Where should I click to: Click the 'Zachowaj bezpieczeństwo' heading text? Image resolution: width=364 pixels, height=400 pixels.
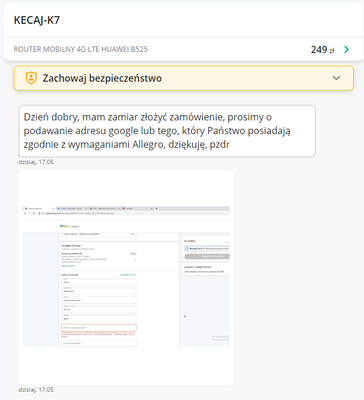click(x=102, y=78)
